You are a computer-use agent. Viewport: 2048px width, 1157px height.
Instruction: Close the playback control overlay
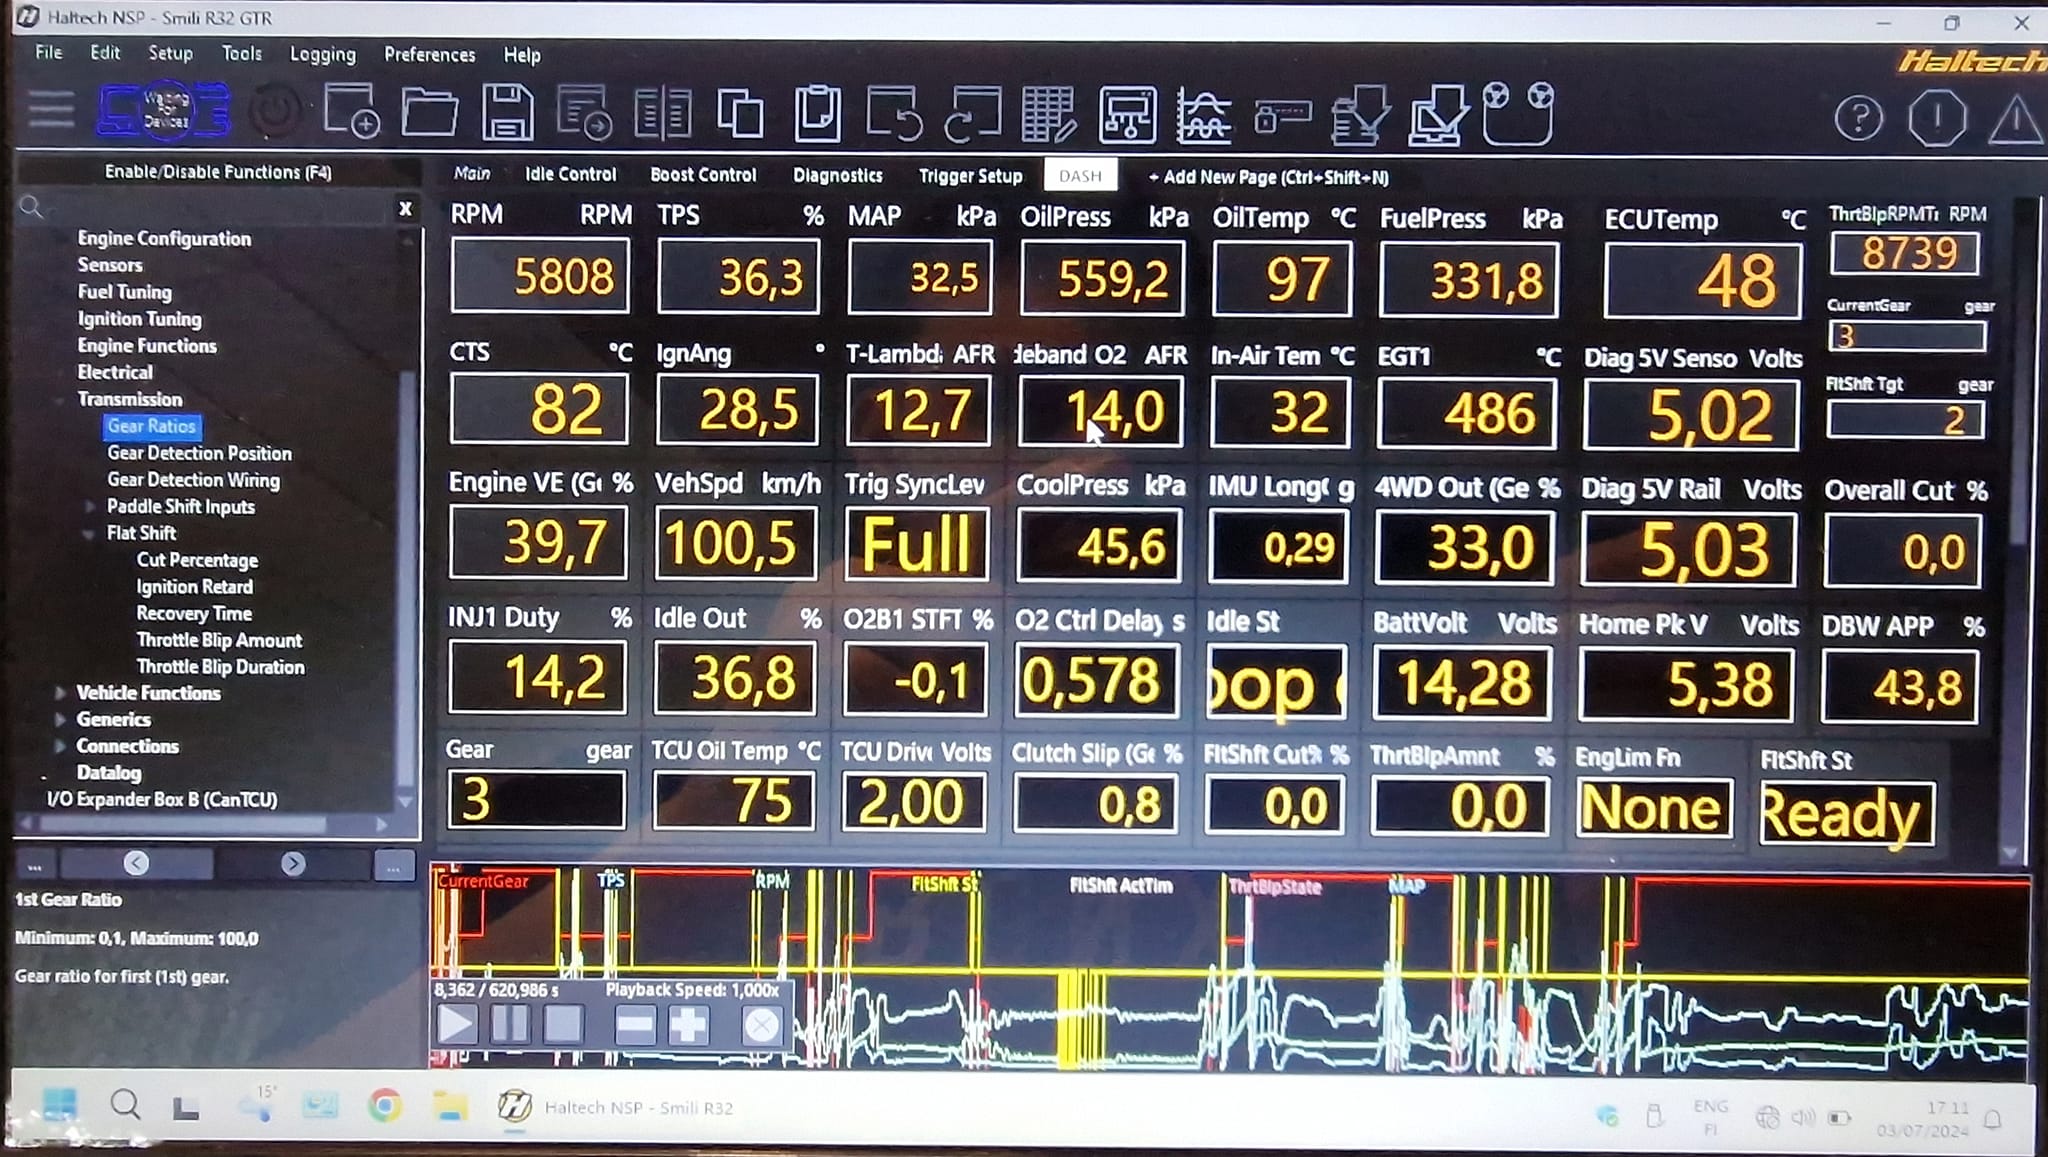(x=762, y=1025)
